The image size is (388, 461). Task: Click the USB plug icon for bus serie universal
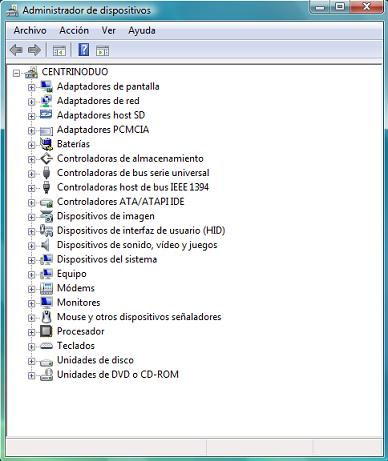pyautogui.click(x=46, y=173)
